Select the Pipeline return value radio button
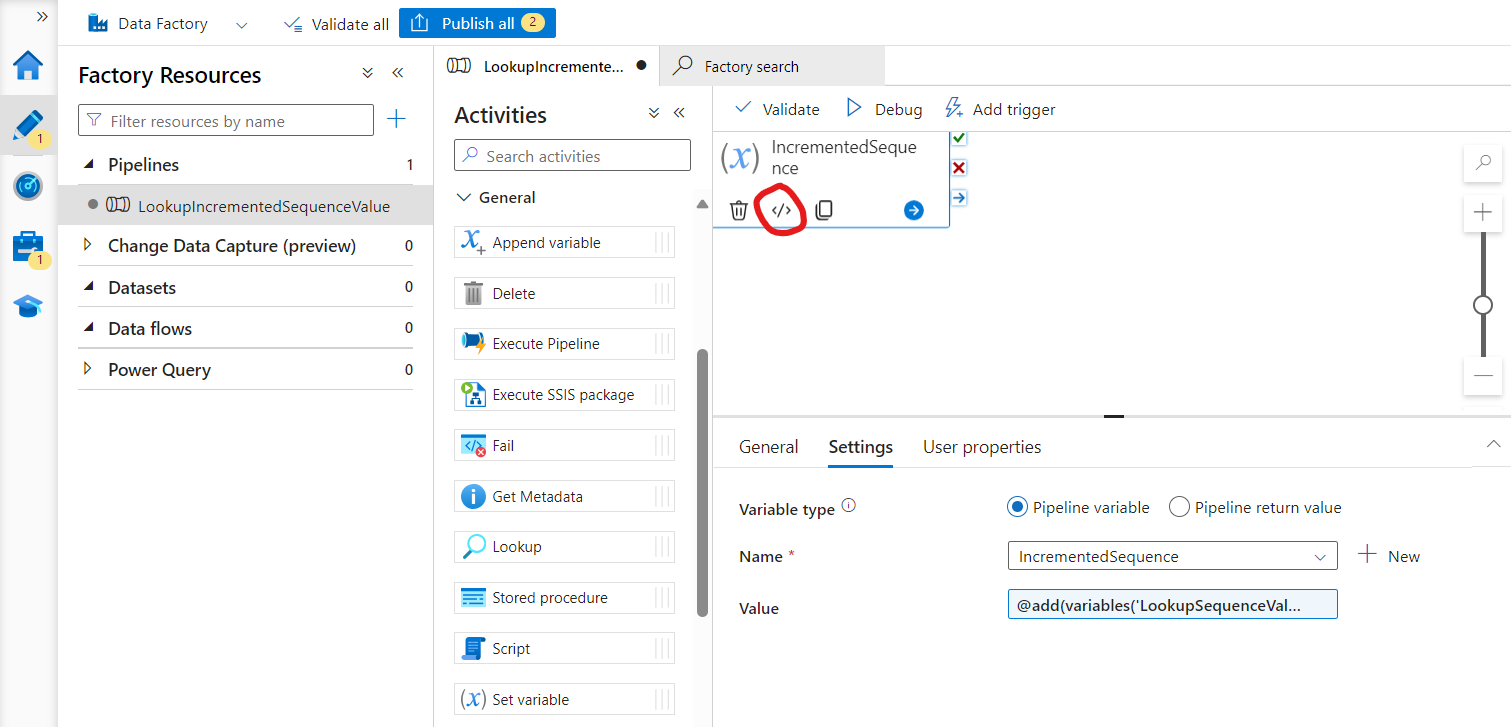The height and width of the screenshot is (727, 1511). [1179, 507]
